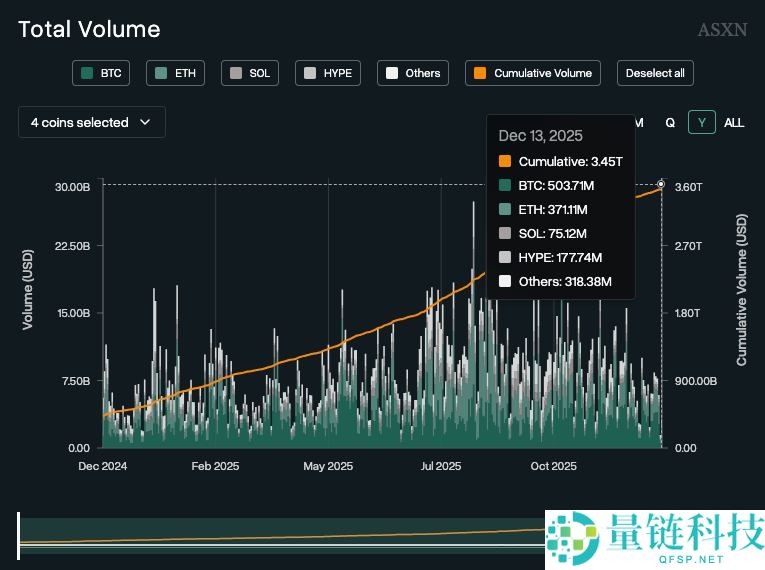This screenshot has width=765, height=570.
Task: Select the Y yearly time range
Action: click(x=702, y=122)
